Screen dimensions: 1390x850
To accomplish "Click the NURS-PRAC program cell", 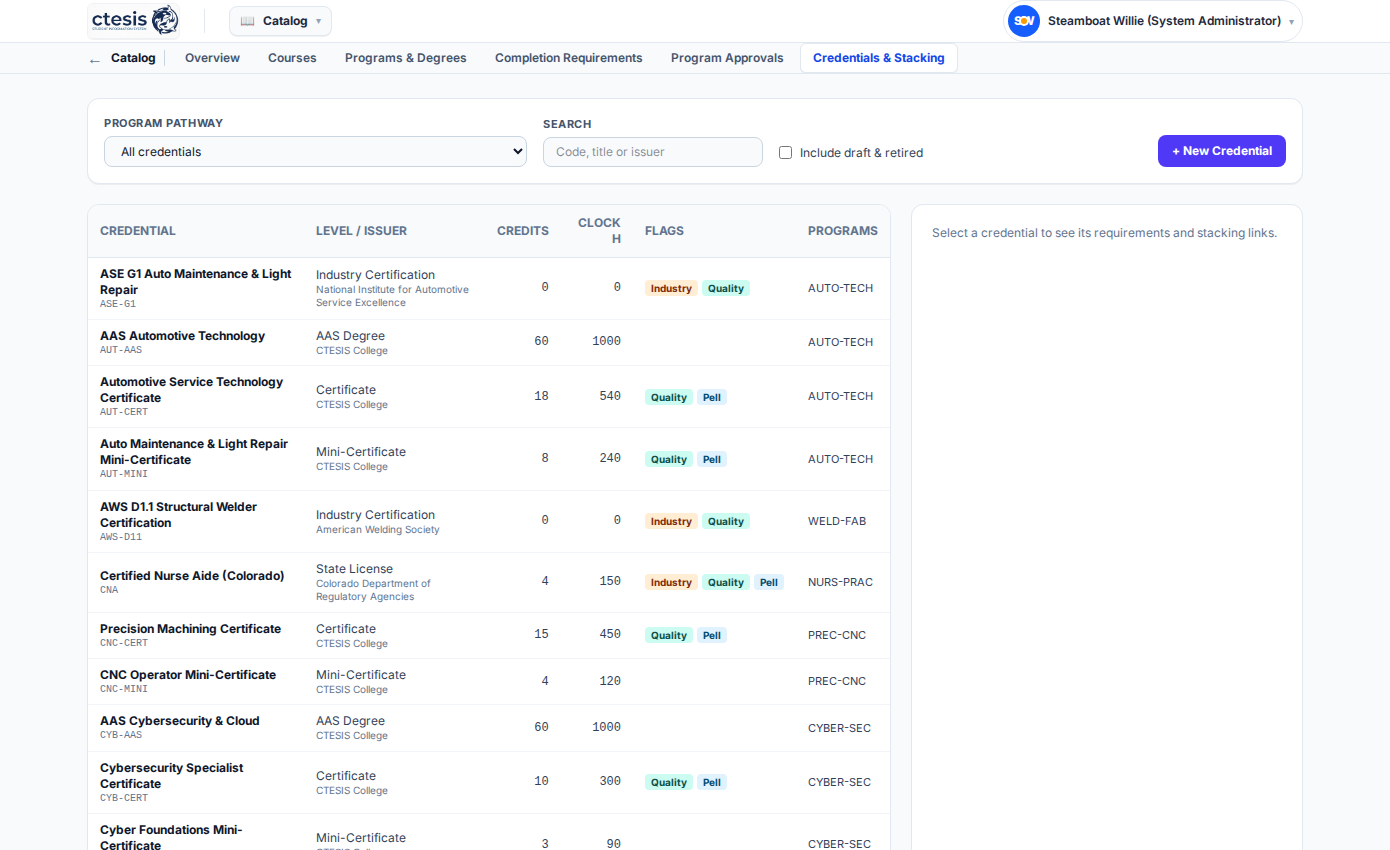I will point(840,582).
